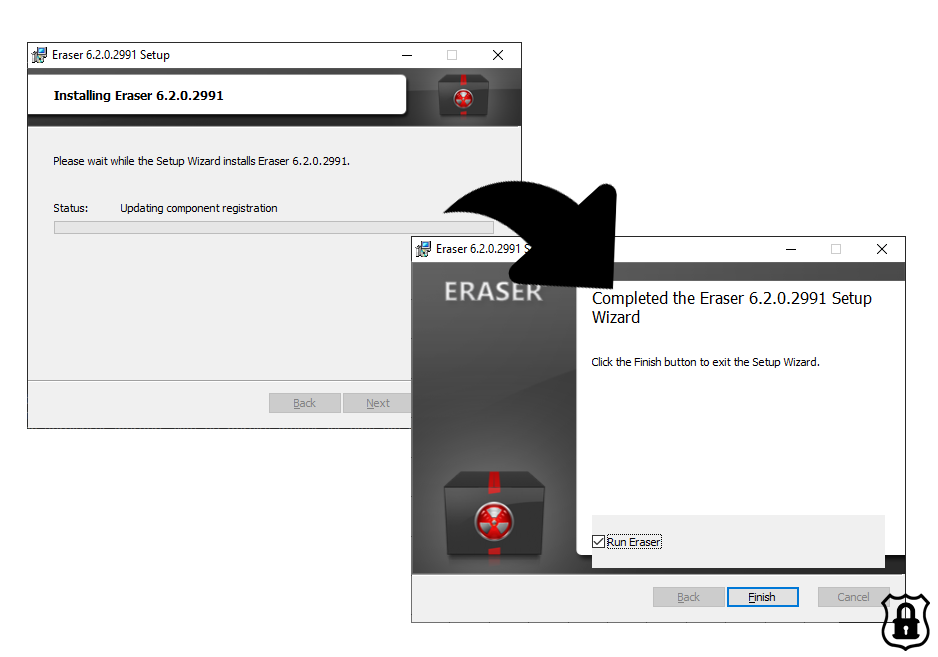Click the installation progress bar
The height and width of the screenshot is (657, 938).
(x=274, y=227)
